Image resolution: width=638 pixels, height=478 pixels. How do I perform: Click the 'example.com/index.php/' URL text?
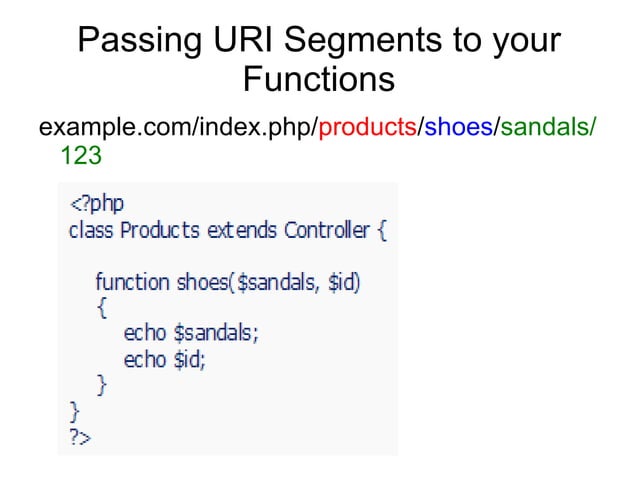click(x=178, y=127)
